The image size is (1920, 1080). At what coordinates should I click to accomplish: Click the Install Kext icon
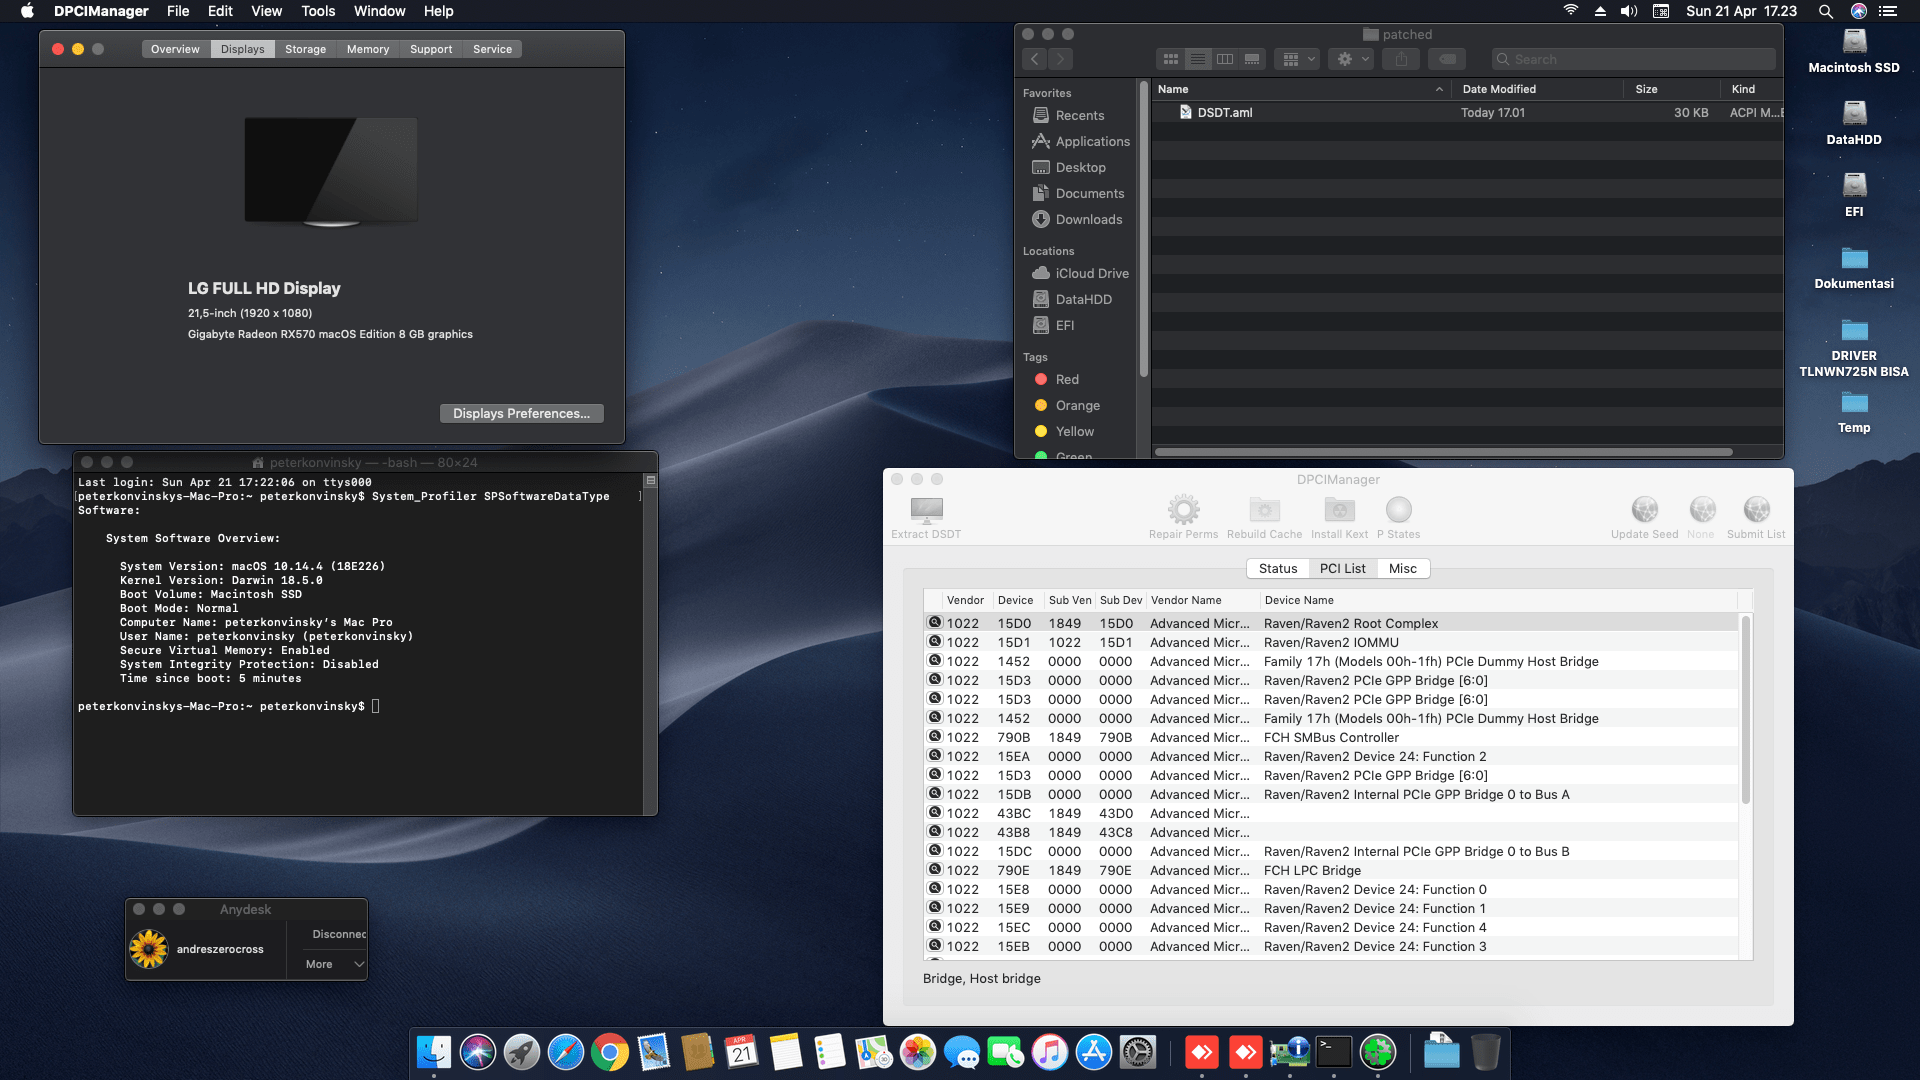pos(1339,510)
